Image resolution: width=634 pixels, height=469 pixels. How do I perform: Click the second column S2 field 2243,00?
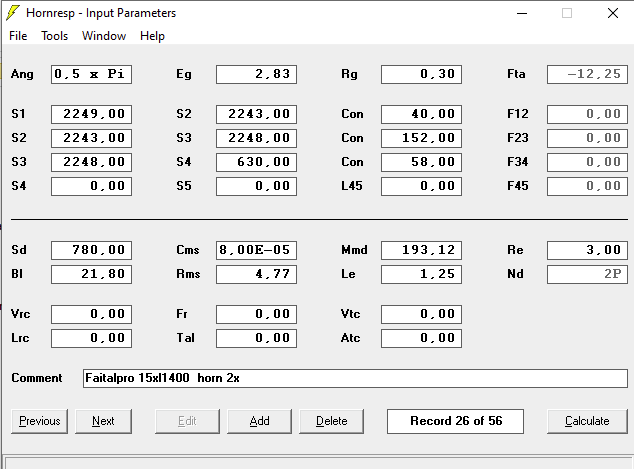(x=256, y=114)
